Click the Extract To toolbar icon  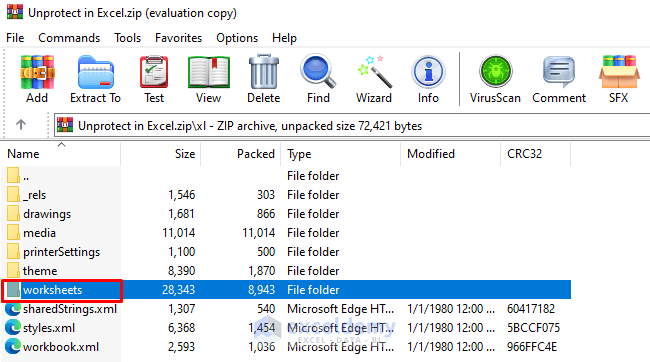(x=95, y=73)
